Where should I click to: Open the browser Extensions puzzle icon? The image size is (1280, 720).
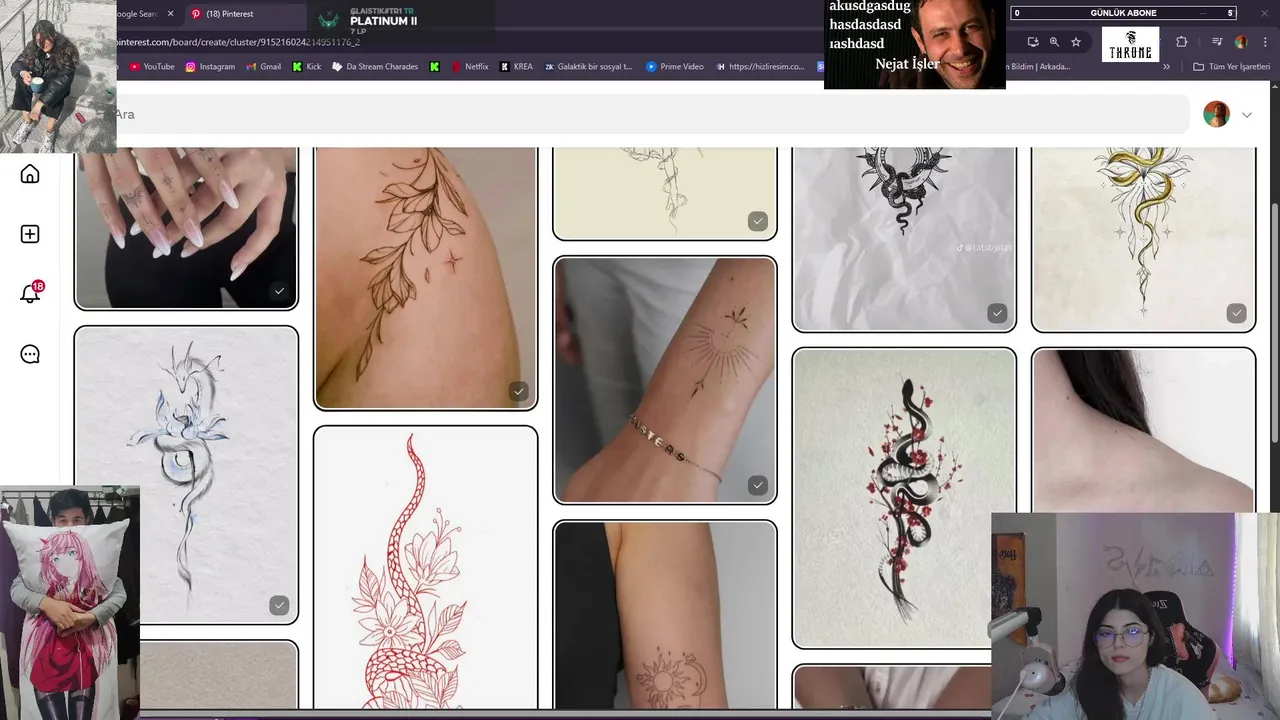point(1182,42)
